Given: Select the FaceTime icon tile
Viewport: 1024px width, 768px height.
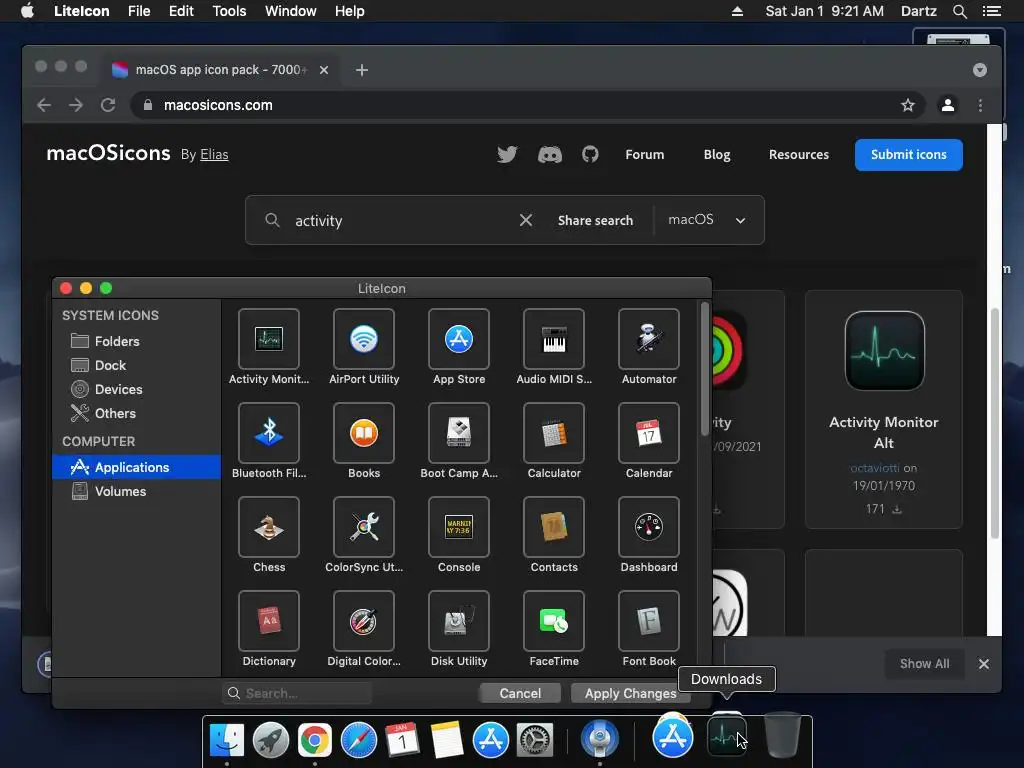Looking at the screenshot, I should pyautogui.click(x=554, y=621).
